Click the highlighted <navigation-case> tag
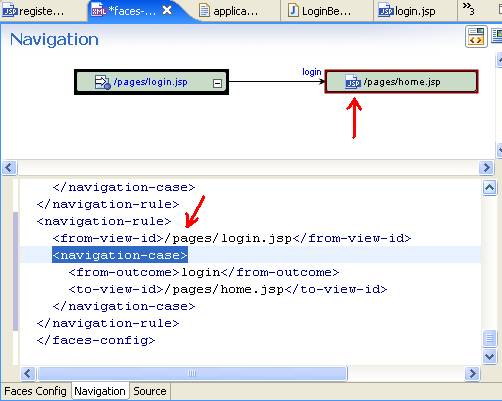 tap(120, 255)
